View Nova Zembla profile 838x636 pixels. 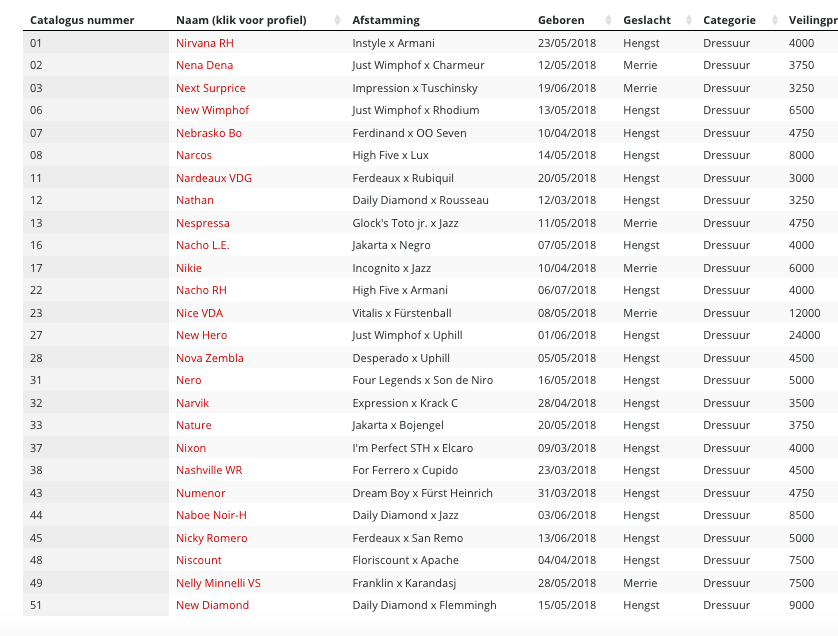[x=210, y=358]
